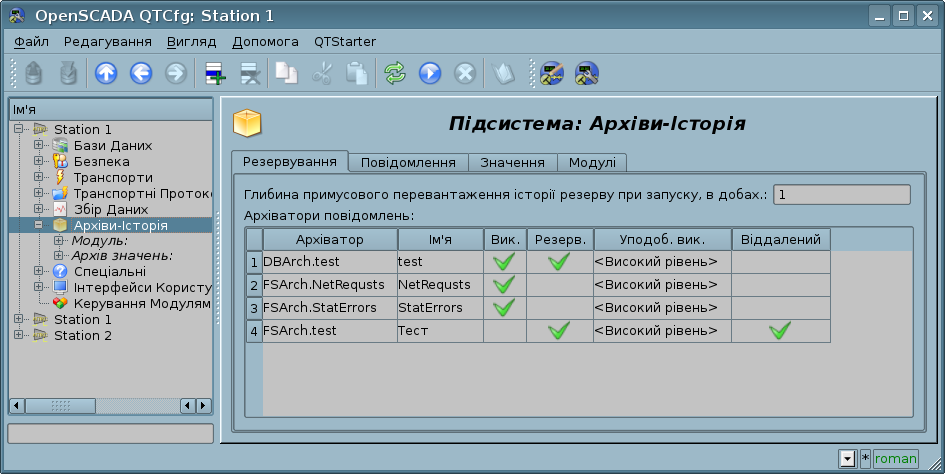Click the roman user button in status bar
Screen dimensions: 945x474
[x=895, y=459]
